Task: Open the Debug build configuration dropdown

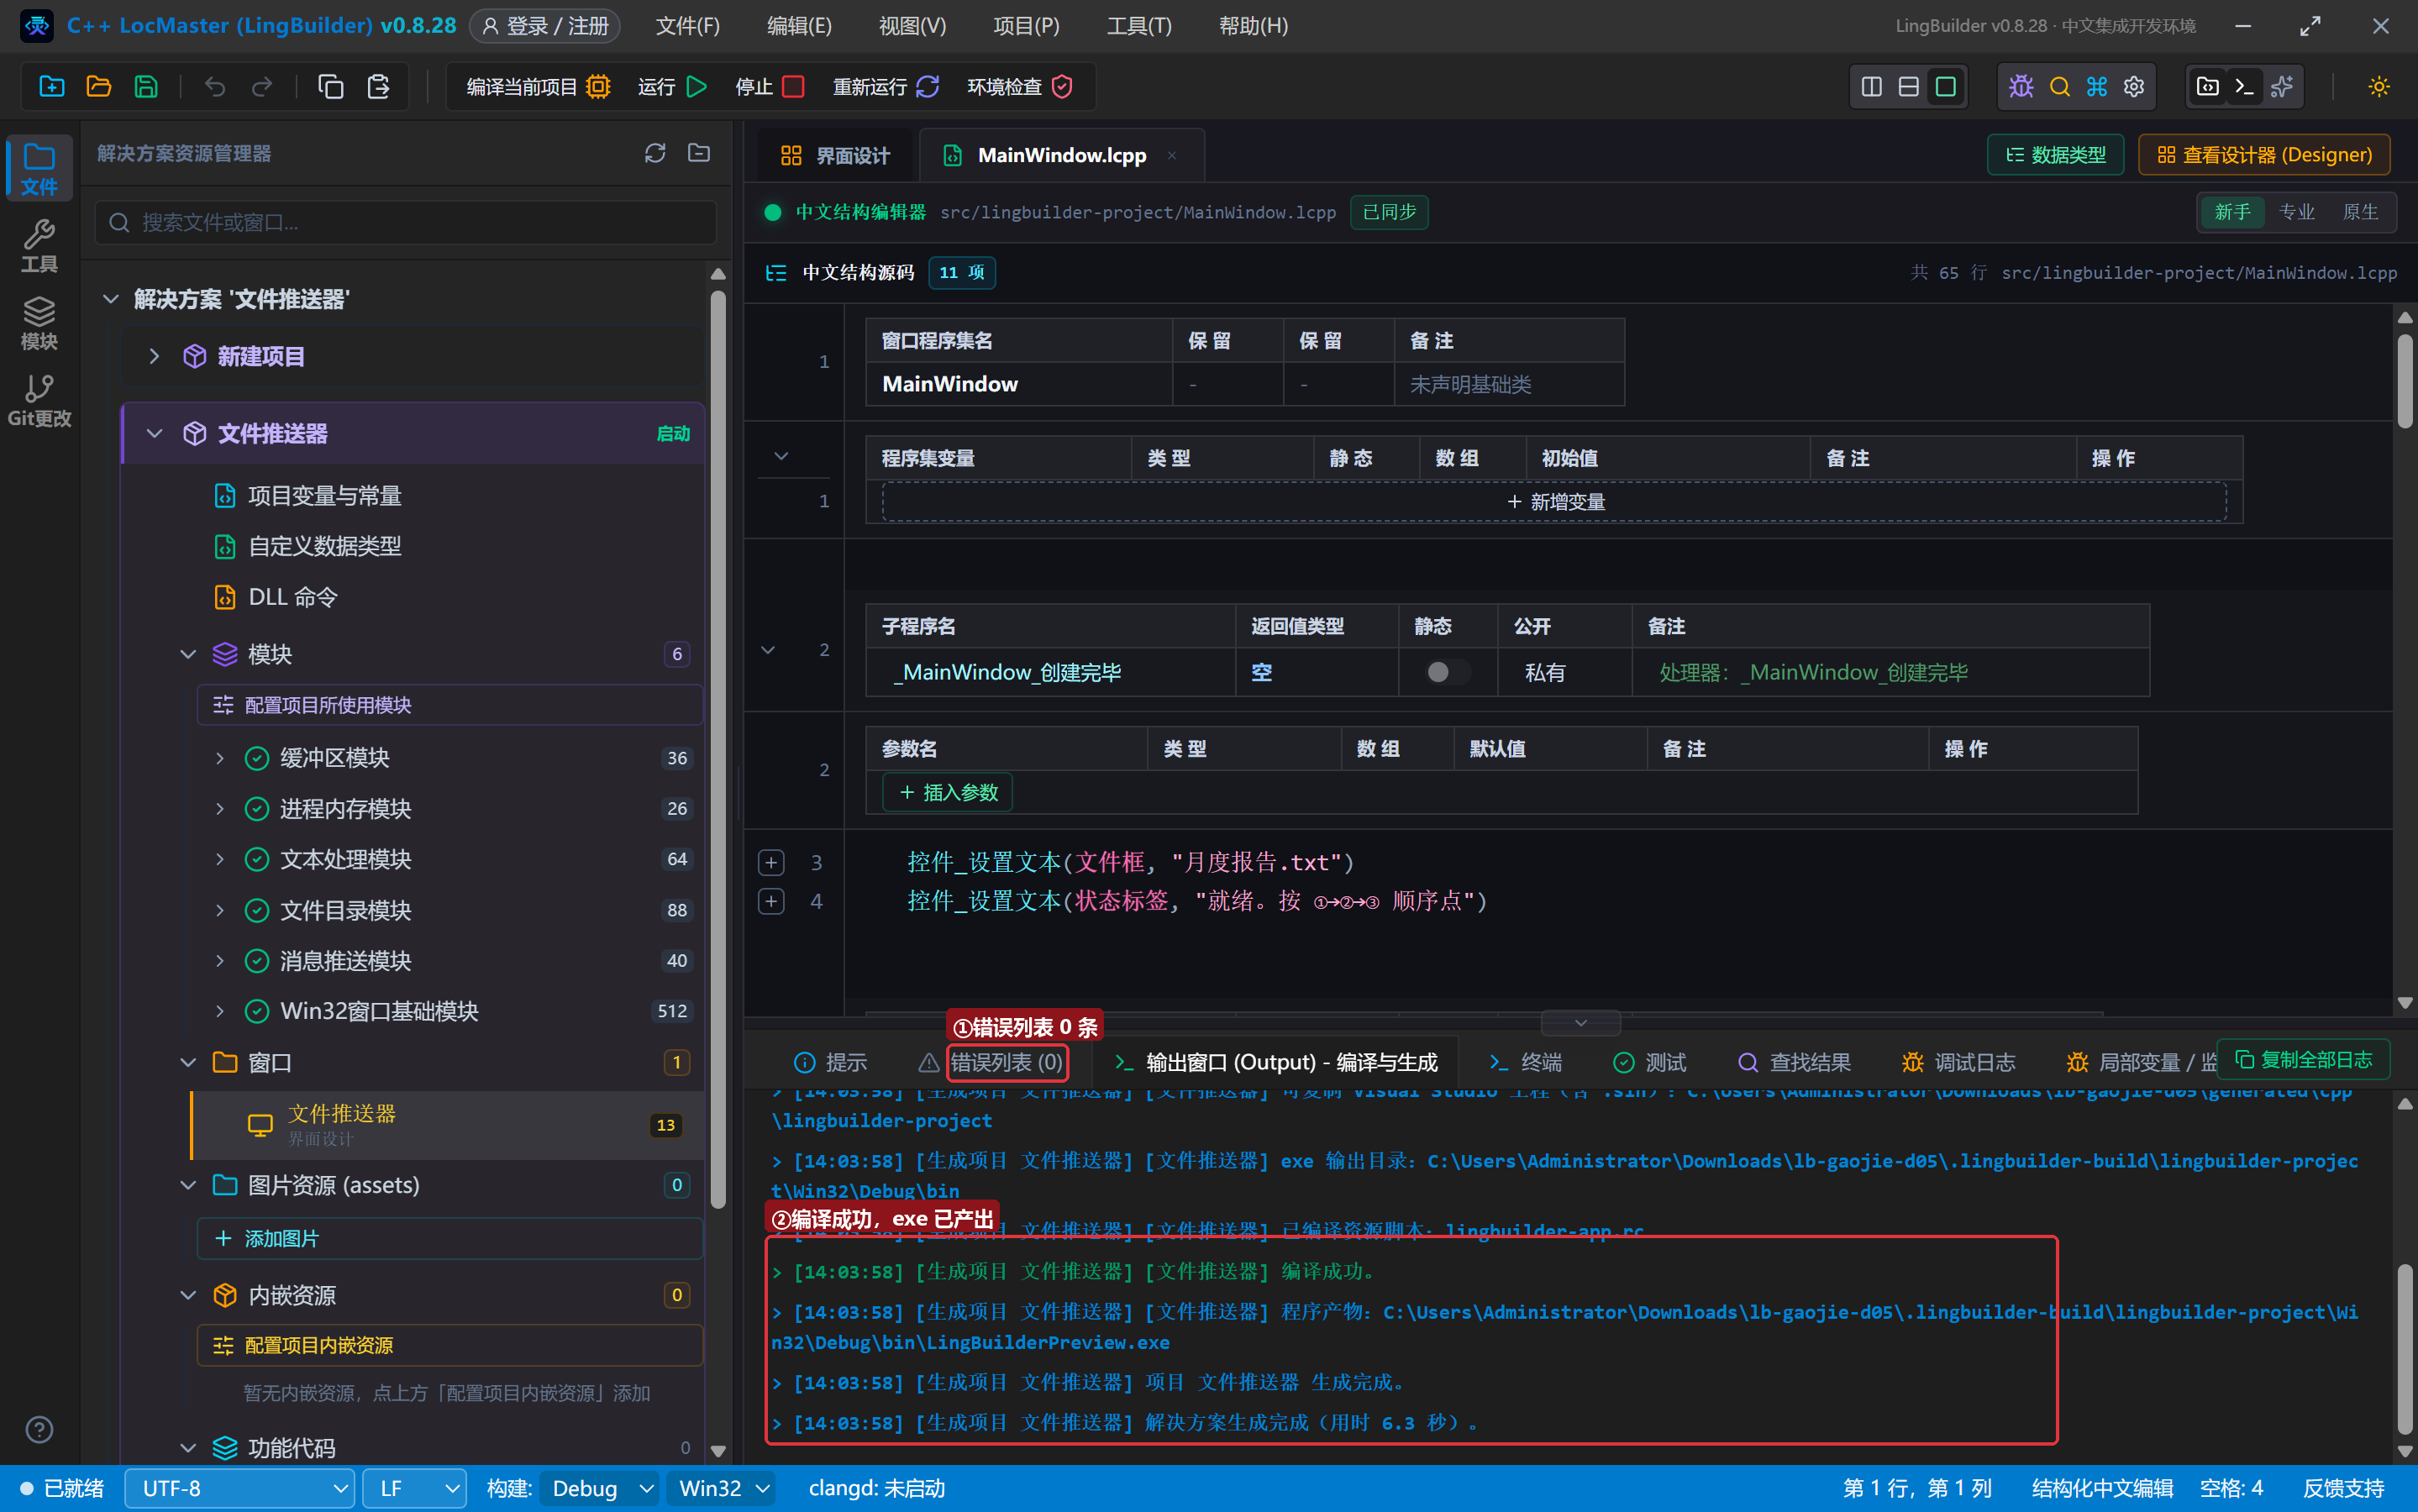Action: [x=600, y=1488]
